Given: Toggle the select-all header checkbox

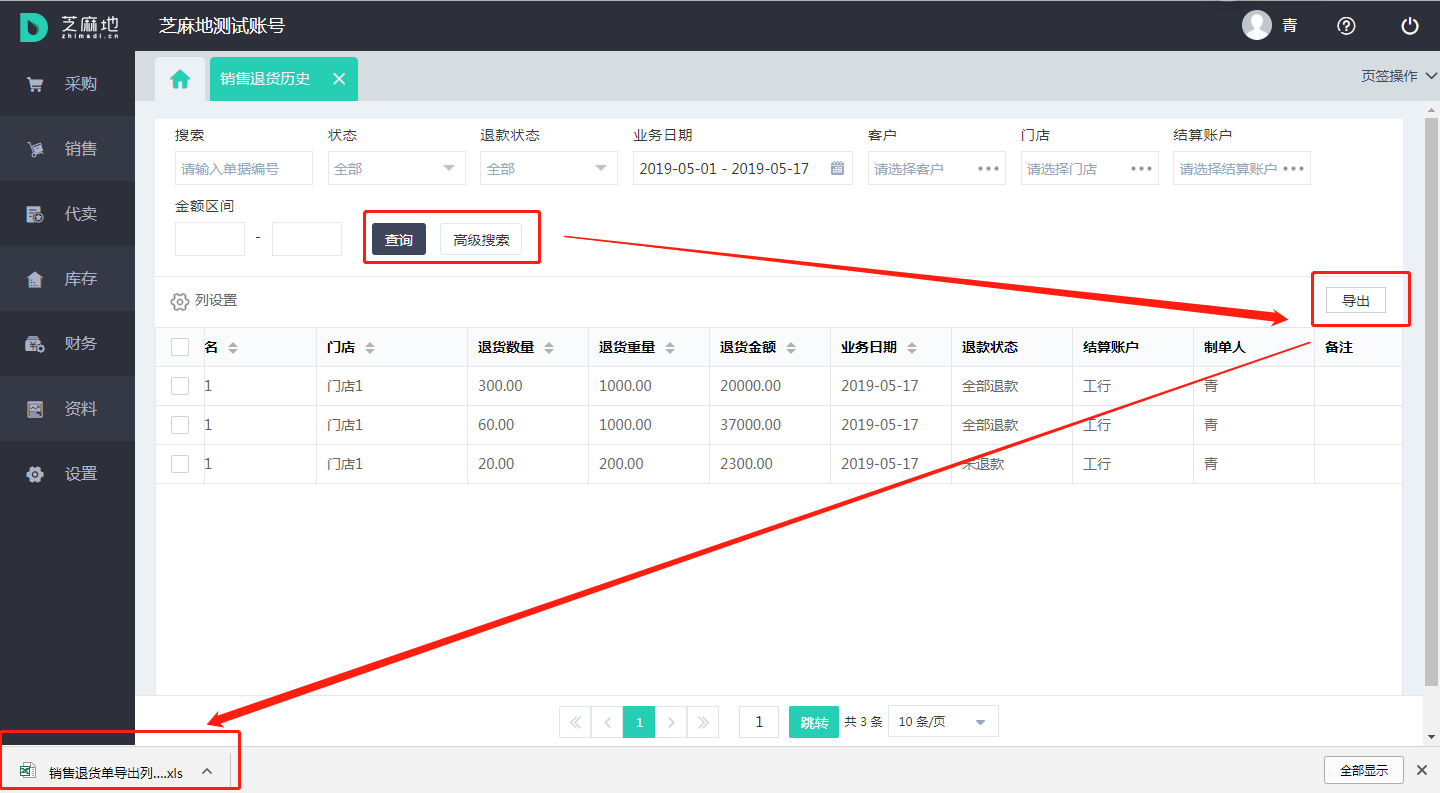Looking at the screenshot, I should click(x=180, y=347).
